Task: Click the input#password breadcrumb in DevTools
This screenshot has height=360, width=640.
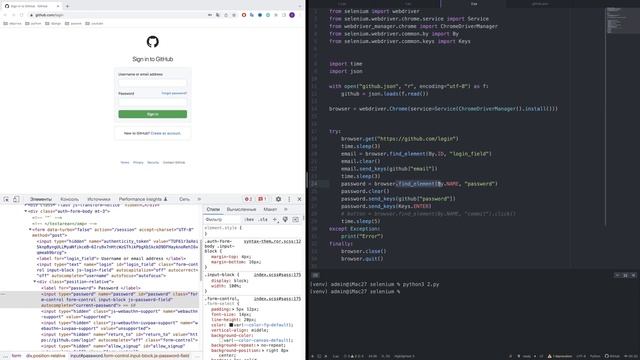Action: pyautogui.click(x=130, y=356)
